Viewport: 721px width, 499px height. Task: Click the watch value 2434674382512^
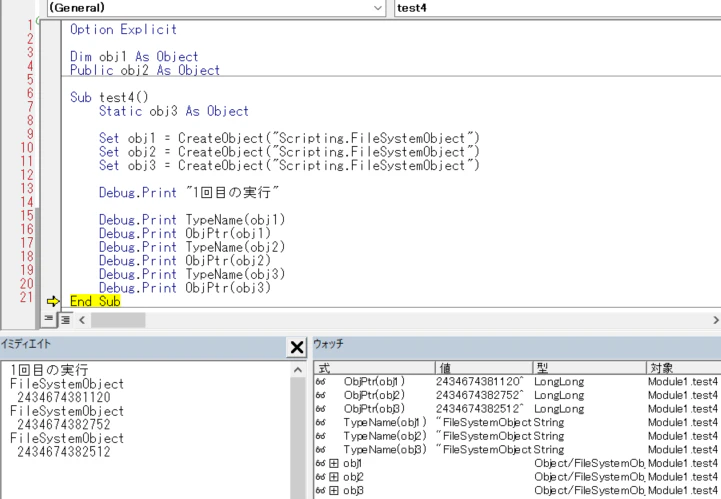tap(480, 409)
